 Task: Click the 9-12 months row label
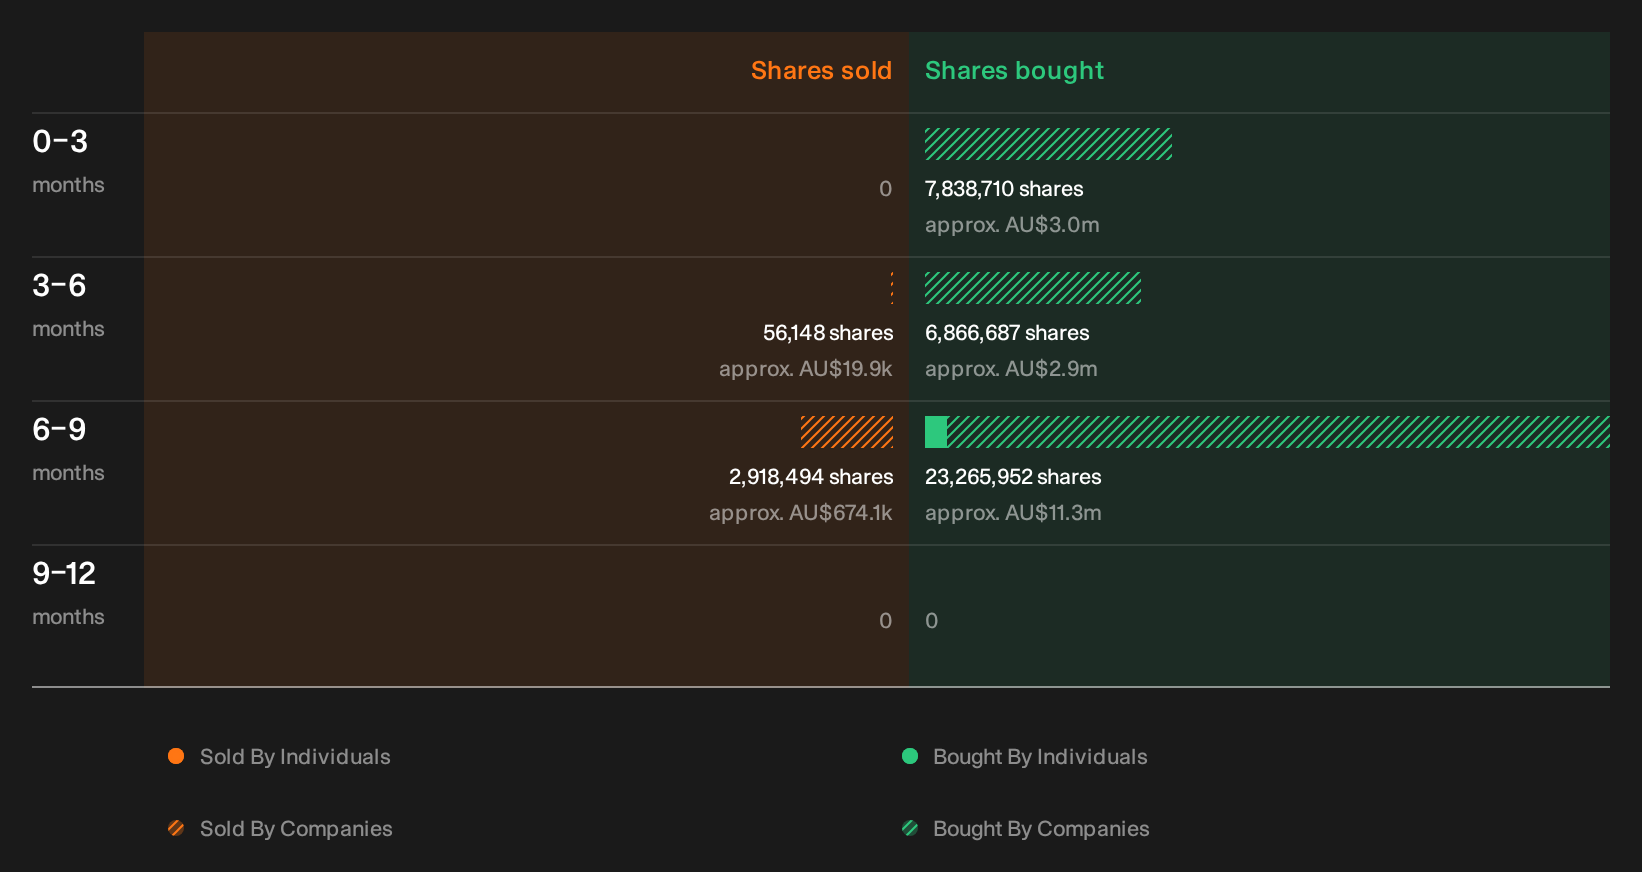tap(68, 592)
